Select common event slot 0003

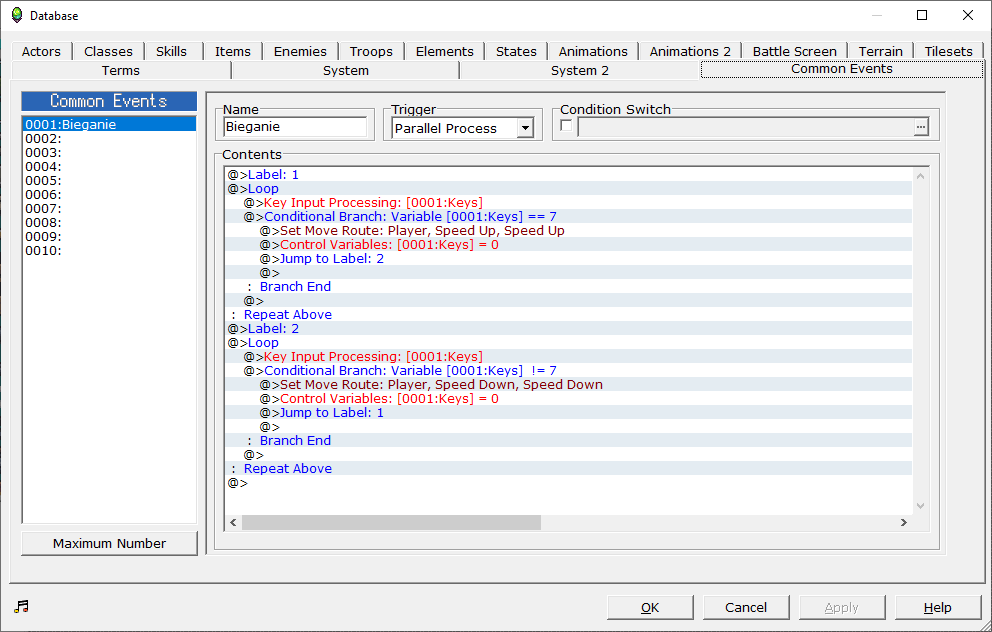pyautogui.click(x=109, y=152)
